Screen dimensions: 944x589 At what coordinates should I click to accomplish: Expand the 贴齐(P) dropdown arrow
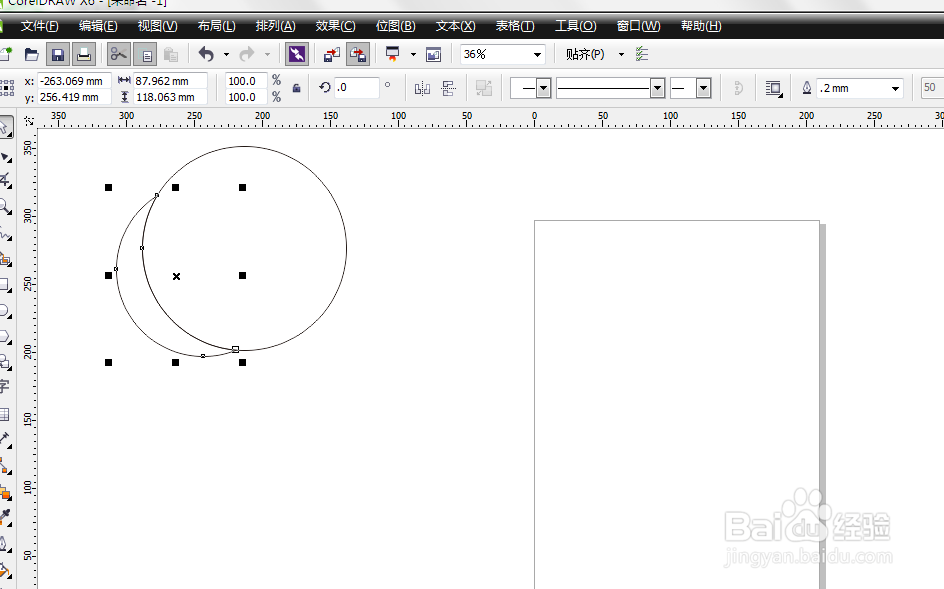tap(621, 54)
